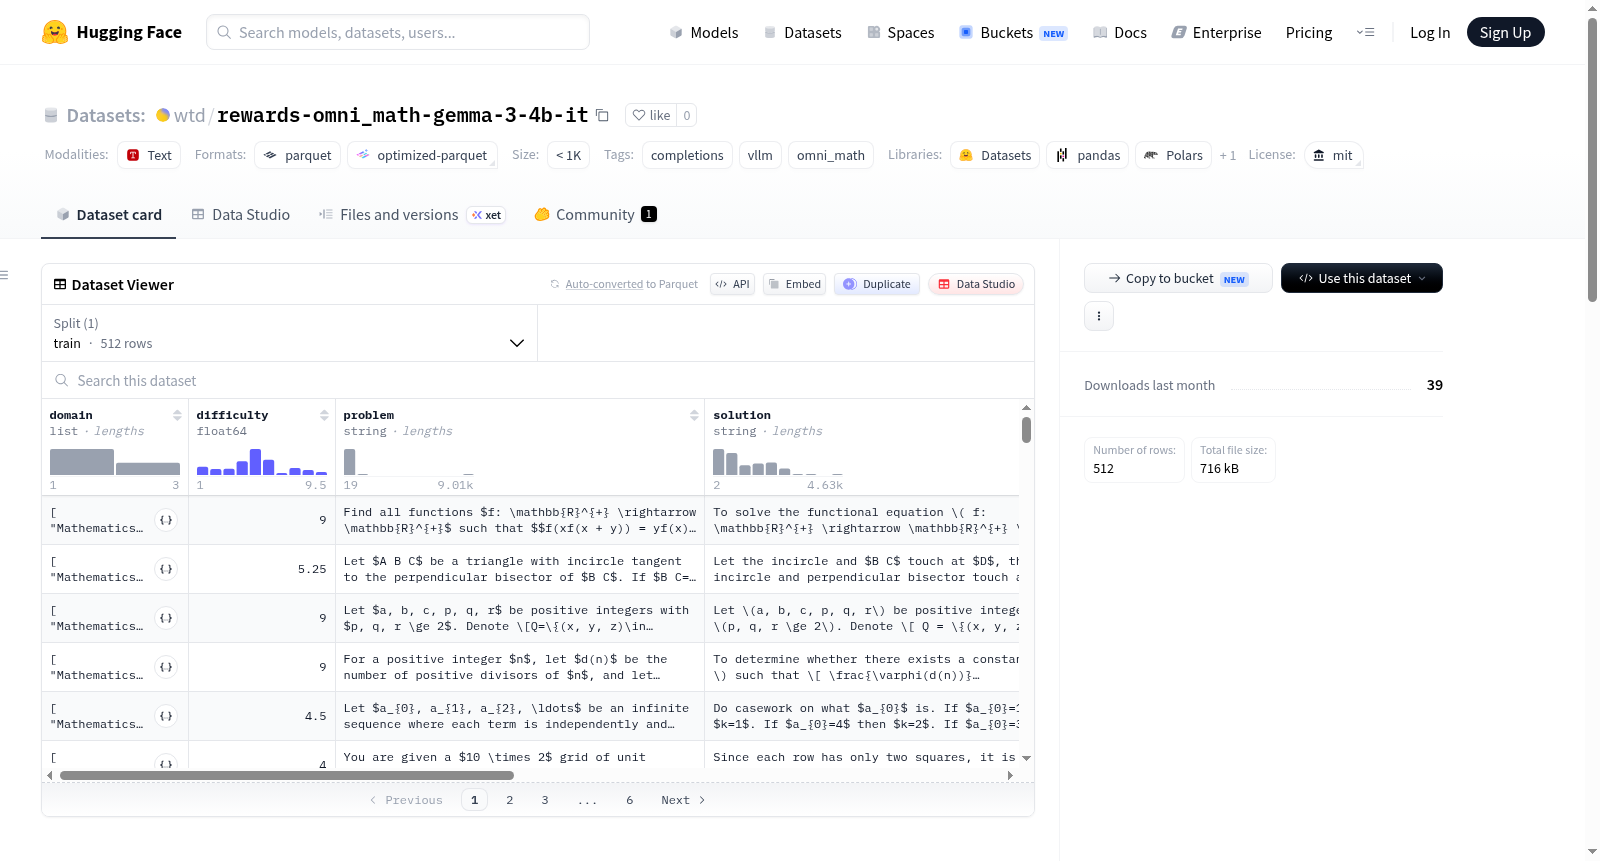Click Copy to bucket button
The width and height of the screenshot is (1600, 861).
[x=1178, y=278]
